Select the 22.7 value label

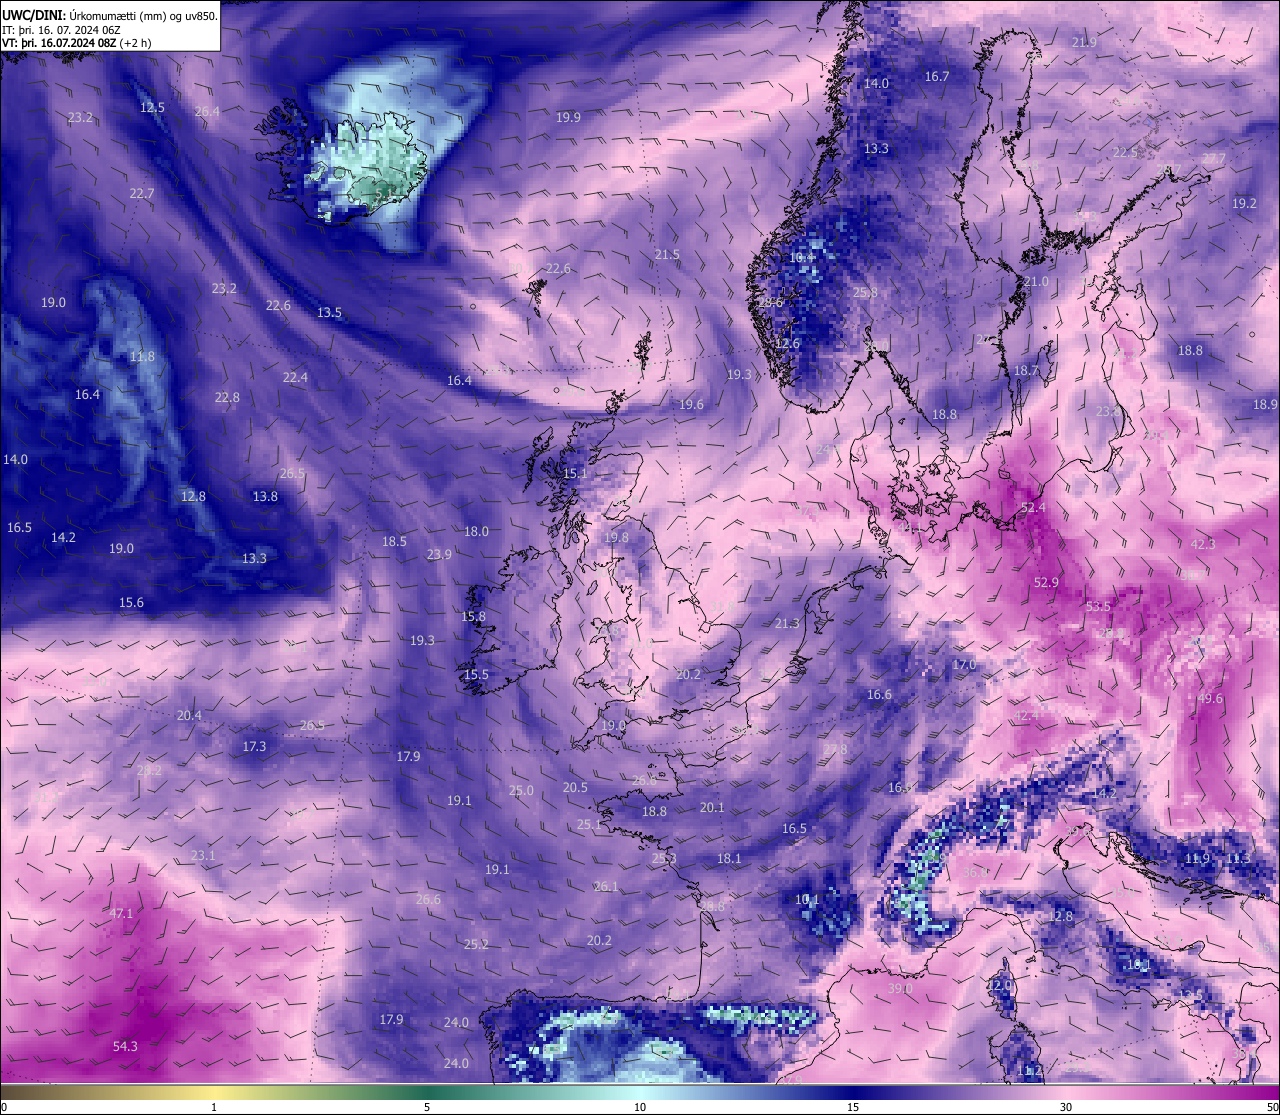141,193
